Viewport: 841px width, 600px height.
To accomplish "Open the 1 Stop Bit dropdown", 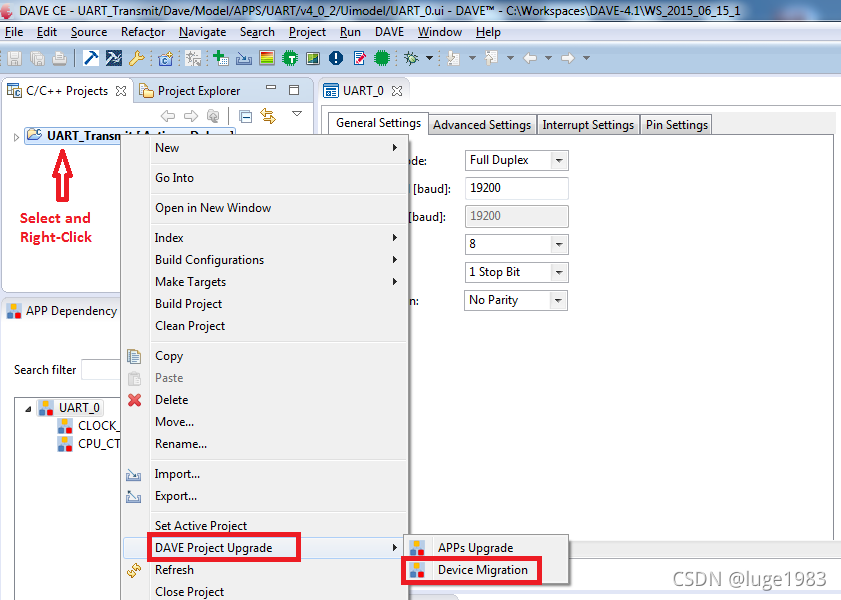I will [x=559, y=272].
